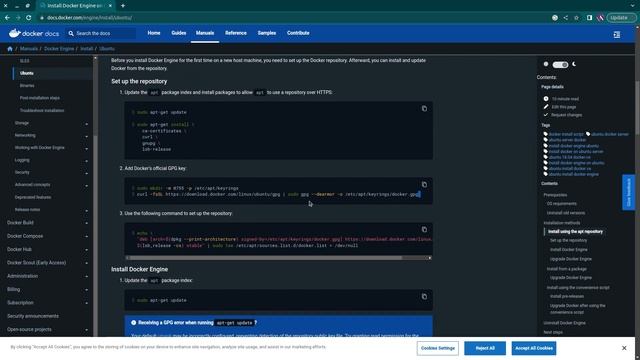
Task: Click the Search the docs field
Action: [101, 33]
